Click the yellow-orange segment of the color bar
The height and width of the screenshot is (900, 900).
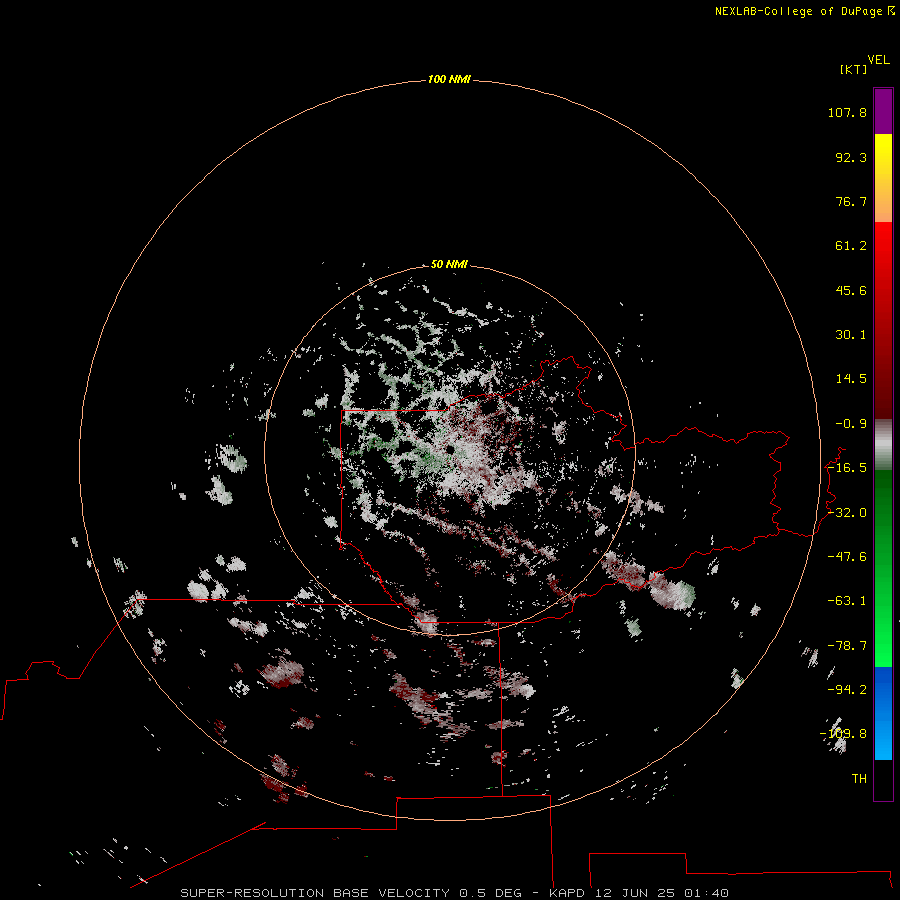[x=883, y=178]
